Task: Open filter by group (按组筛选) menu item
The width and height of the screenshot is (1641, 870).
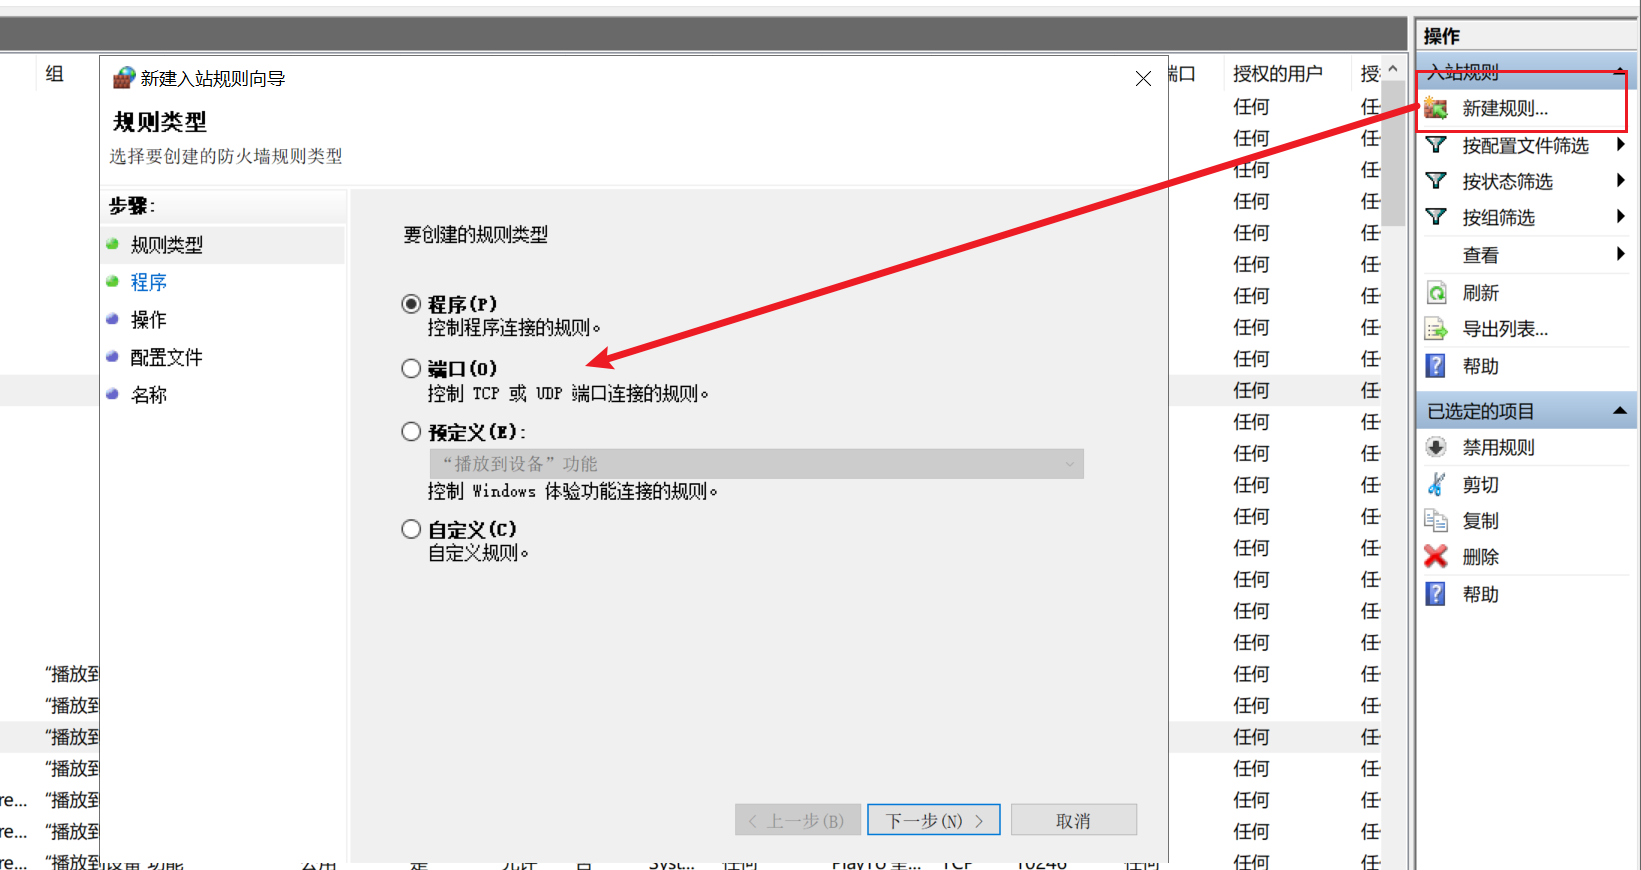Action: tap(1498, 218)
